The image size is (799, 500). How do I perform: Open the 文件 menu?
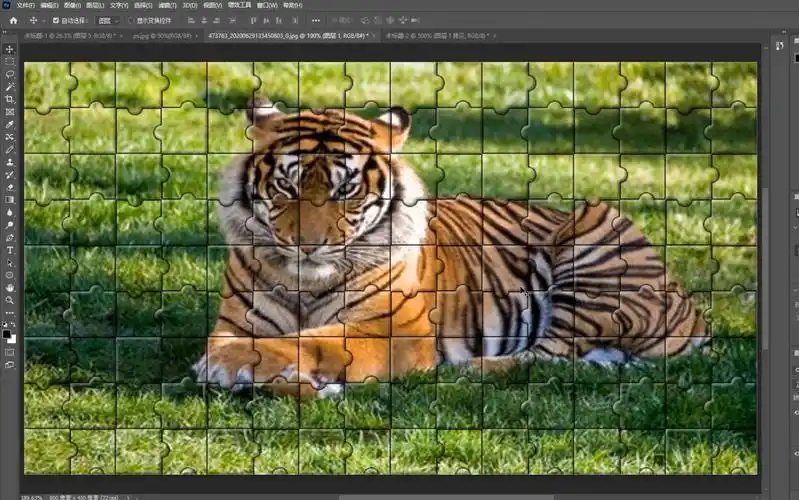point(25,5)
